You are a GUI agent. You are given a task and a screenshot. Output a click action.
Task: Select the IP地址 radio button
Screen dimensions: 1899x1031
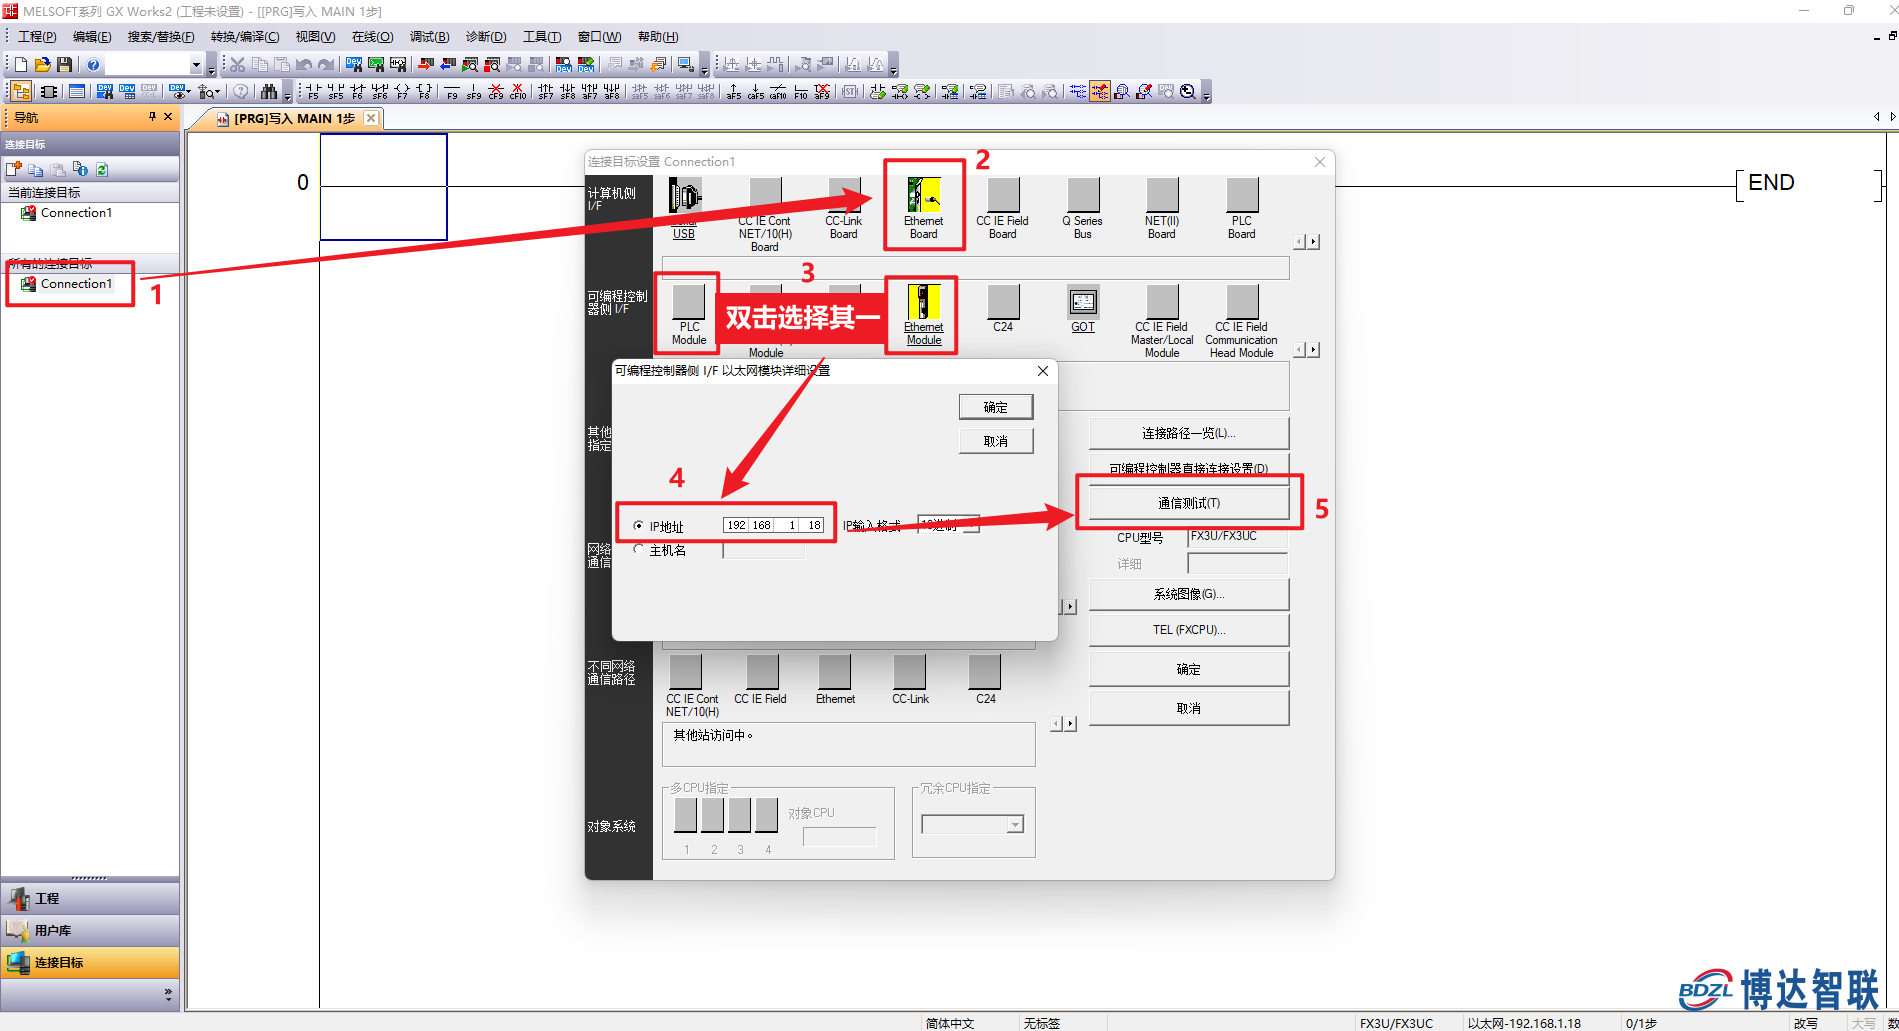click(x=639, y=526)
